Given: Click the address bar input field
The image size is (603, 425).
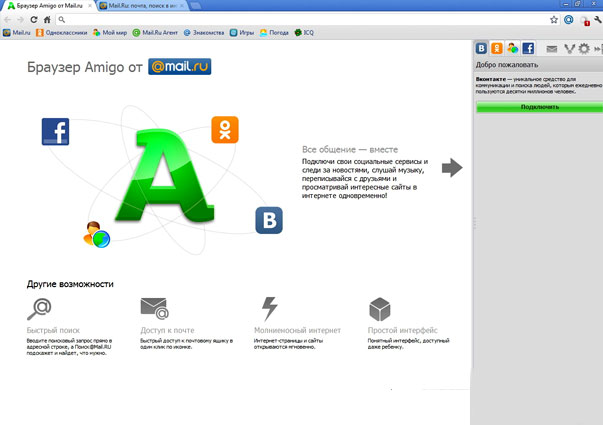Looking at the screenshot, I should tap(308, 20).
